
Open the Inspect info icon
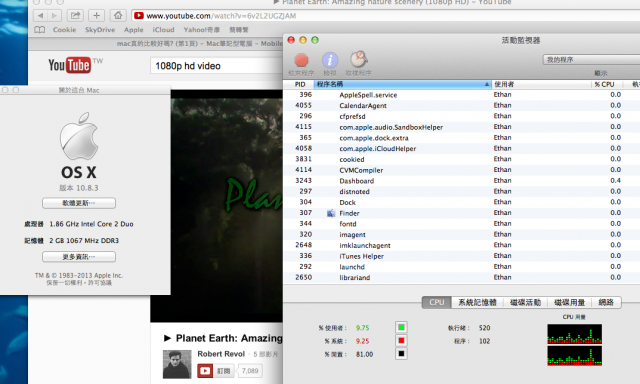pos(330,60)
